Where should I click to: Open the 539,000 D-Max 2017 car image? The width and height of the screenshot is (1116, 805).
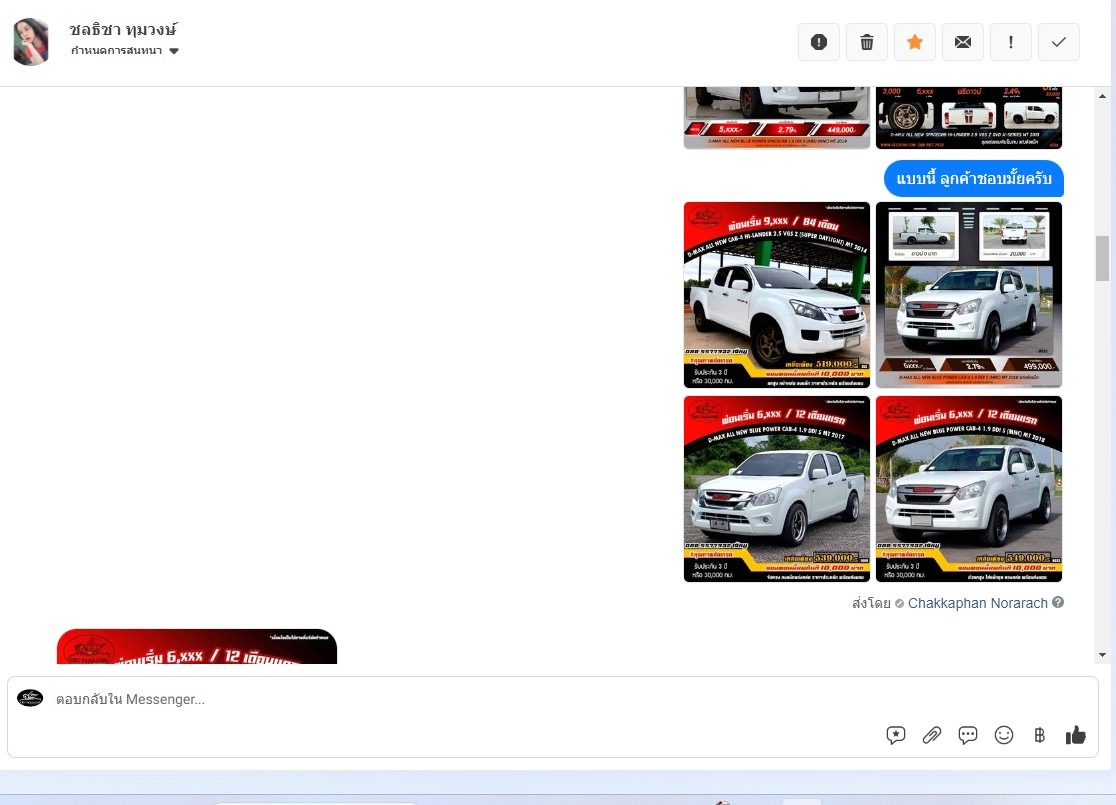coord(777,489)
